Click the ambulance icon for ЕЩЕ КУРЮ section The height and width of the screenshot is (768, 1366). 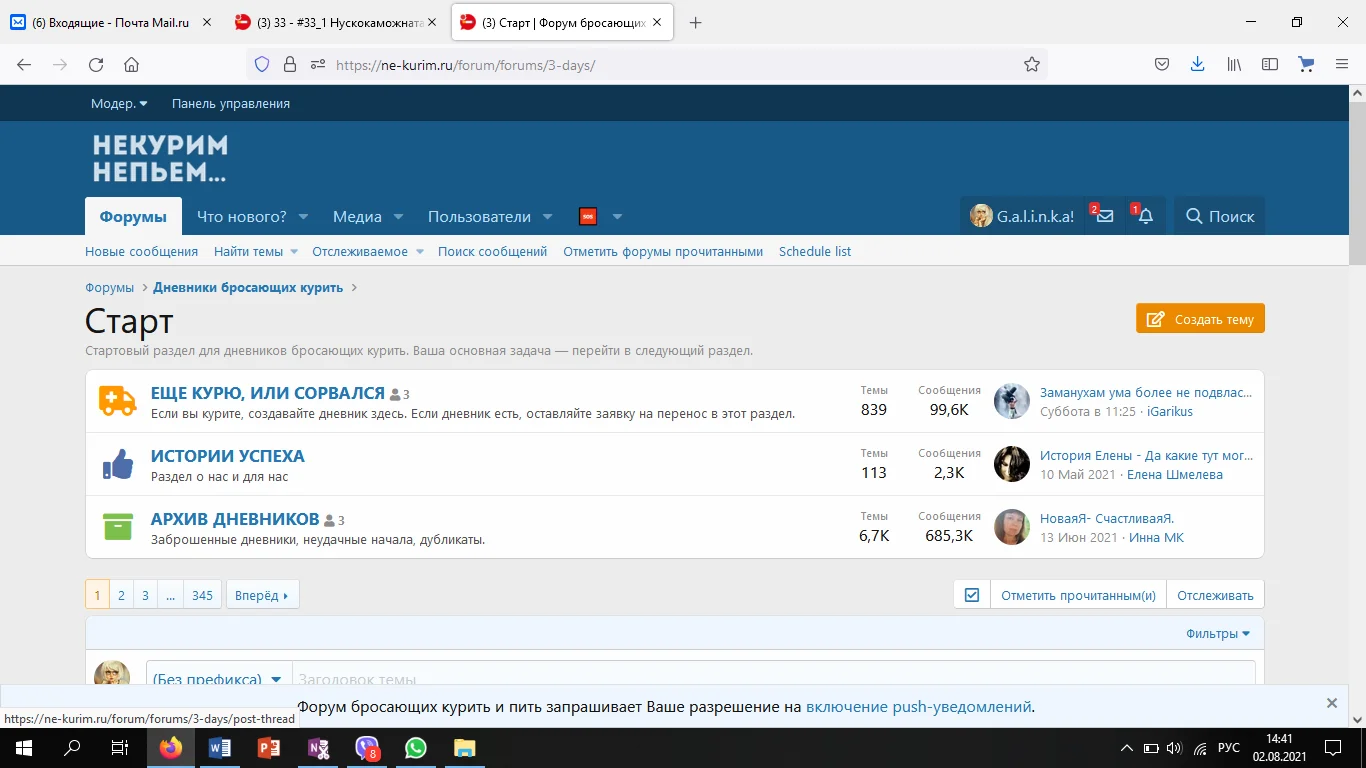[118, 401]
